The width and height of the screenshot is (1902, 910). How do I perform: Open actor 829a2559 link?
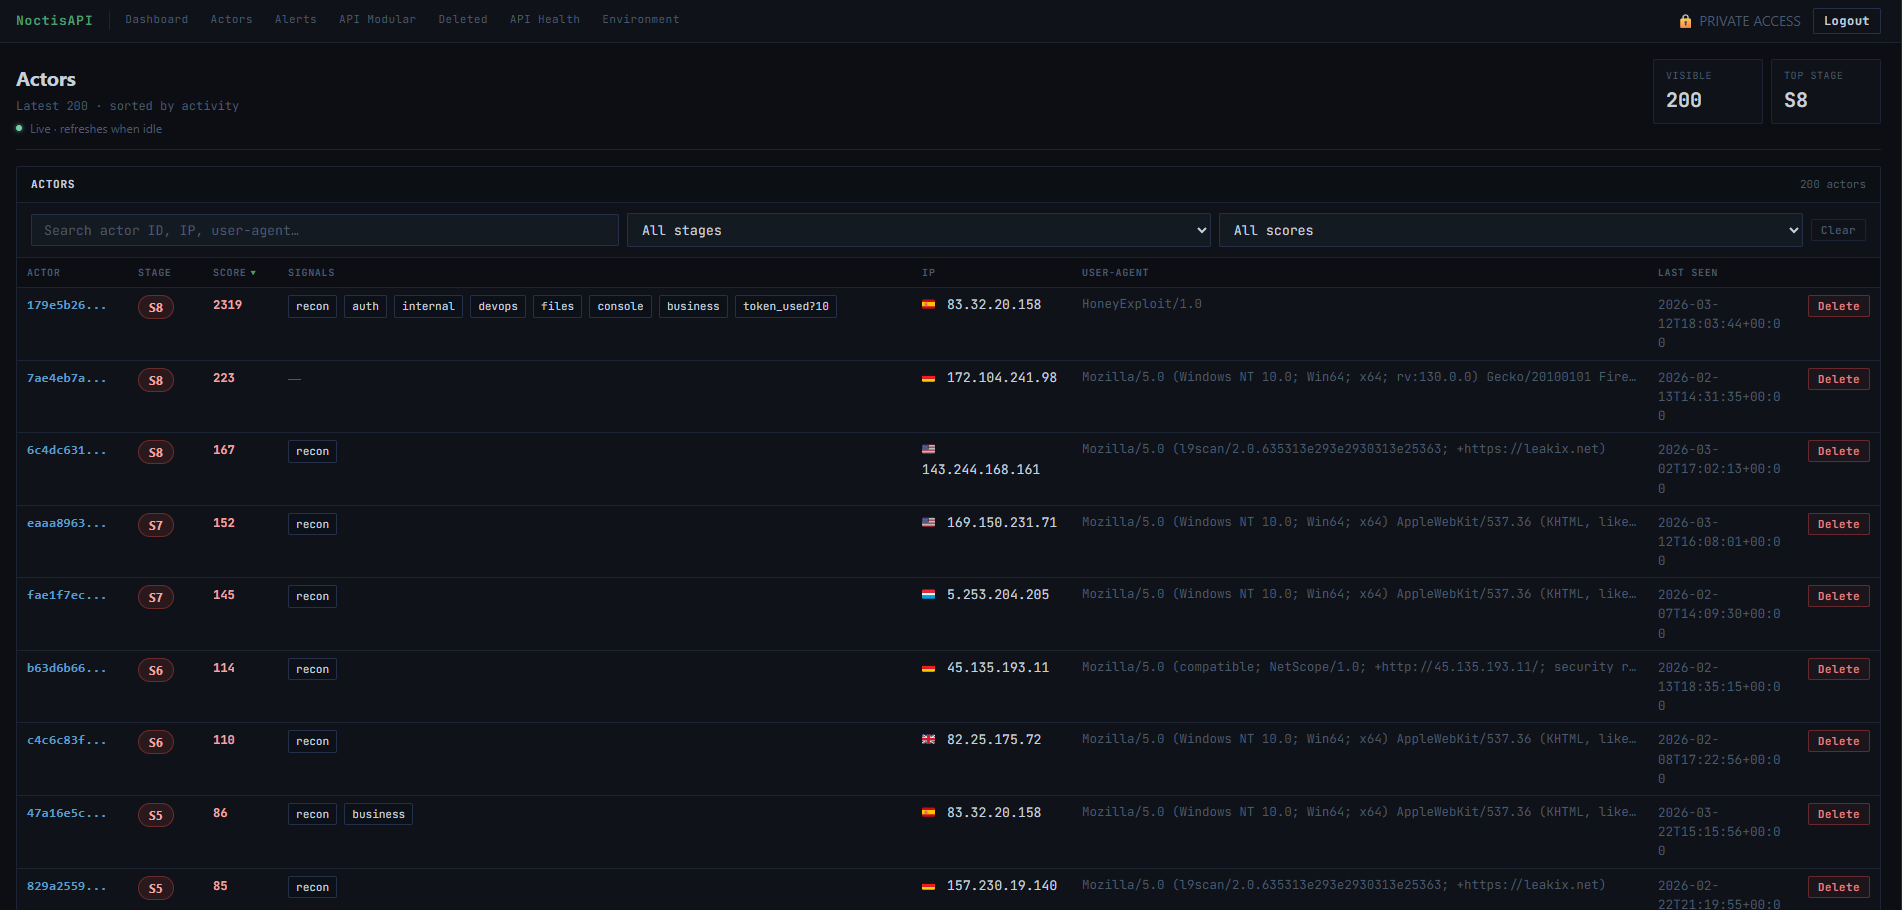(x=66, y=886)
